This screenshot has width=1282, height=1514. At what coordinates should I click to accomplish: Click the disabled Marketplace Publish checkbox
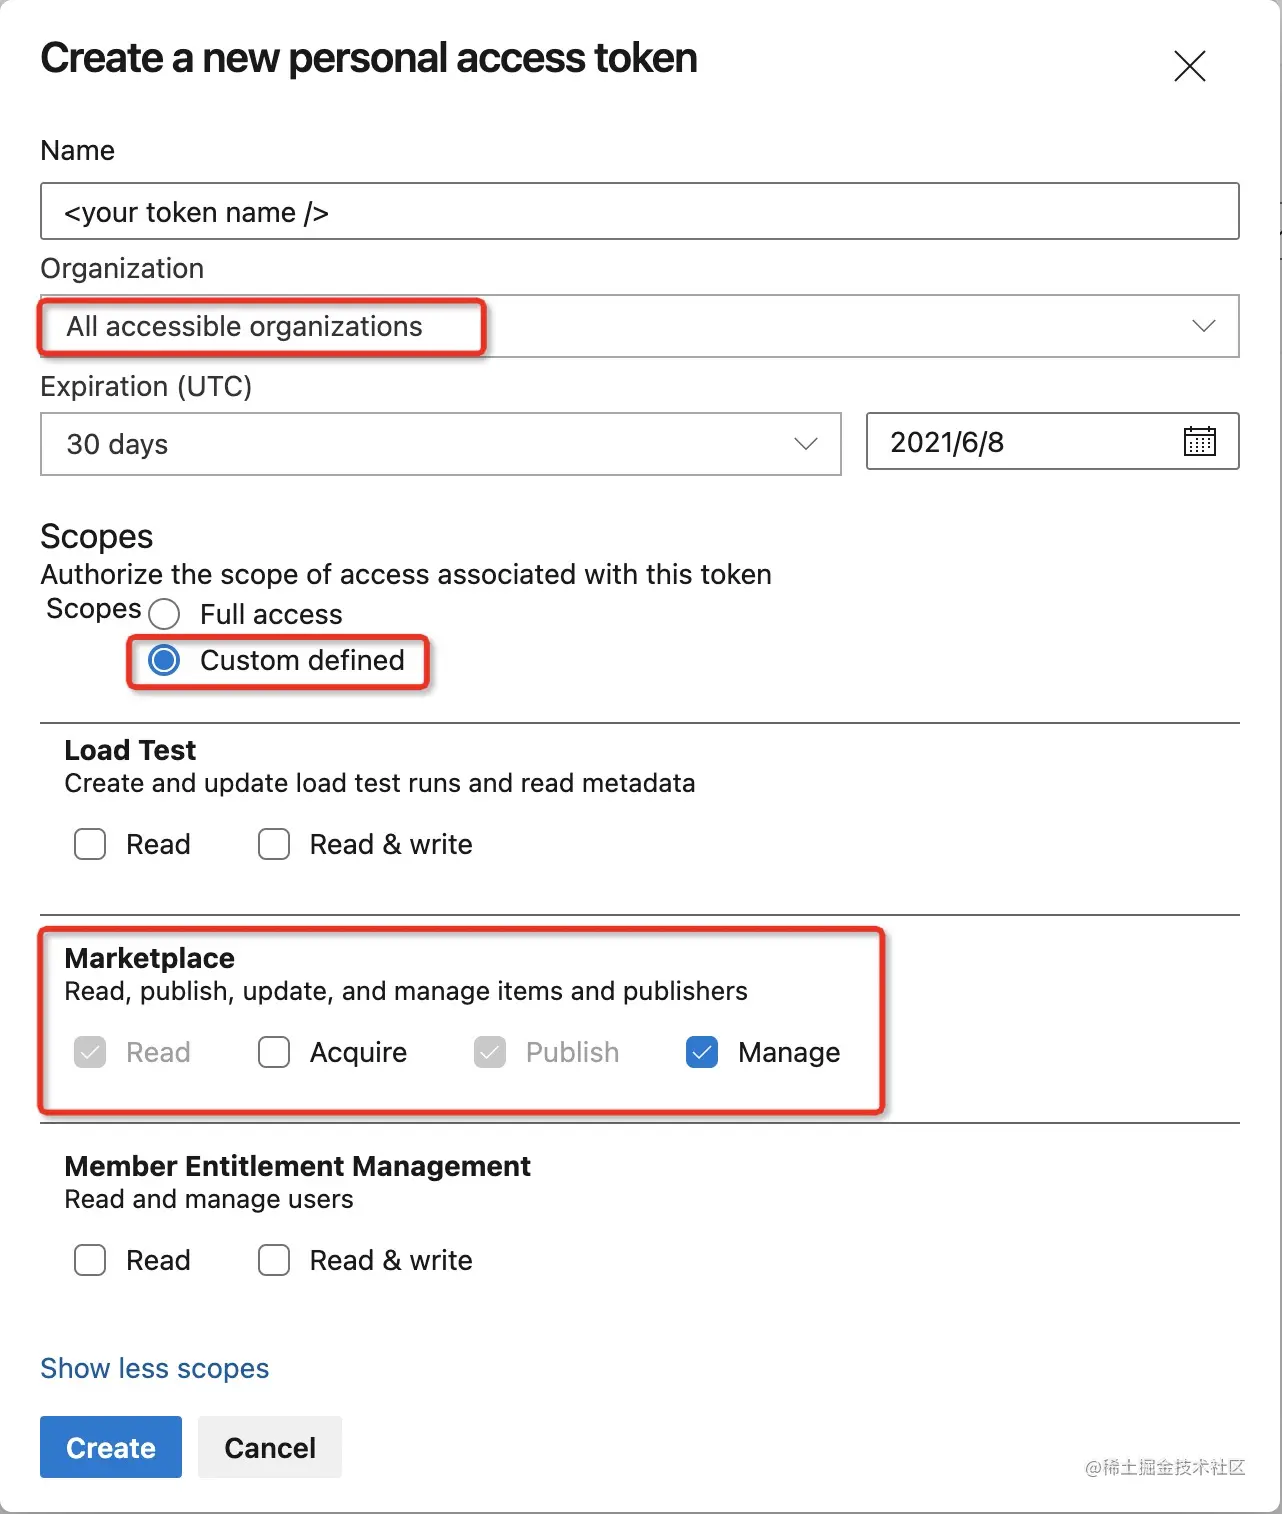click(490, 1052)
